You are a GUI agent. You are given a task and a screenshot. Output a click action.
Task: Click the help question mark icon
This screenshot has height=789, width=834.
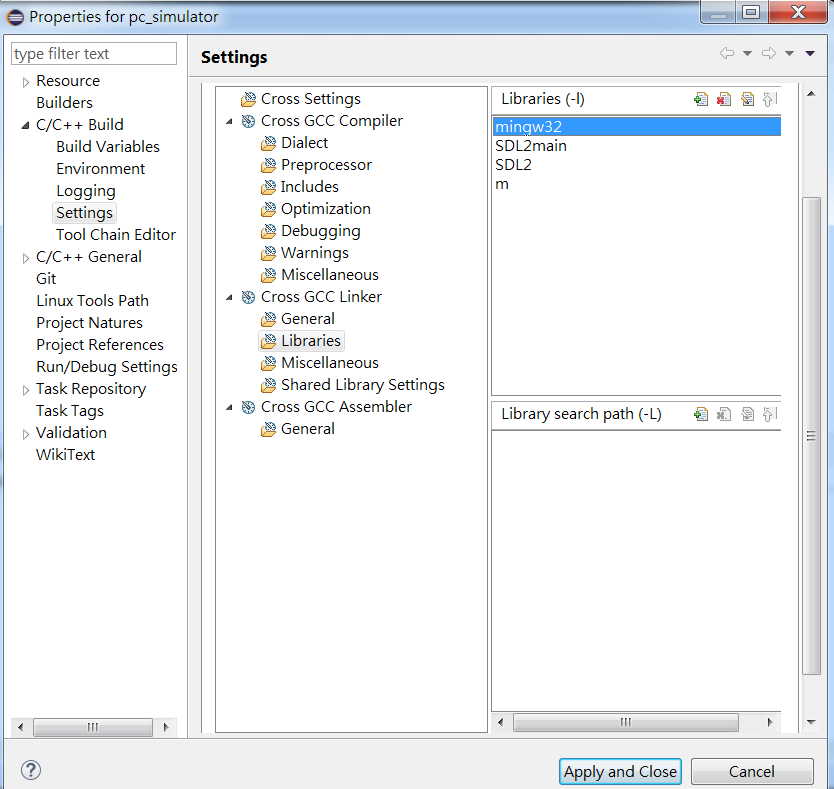pyautogui.click(x=31, y=770)
